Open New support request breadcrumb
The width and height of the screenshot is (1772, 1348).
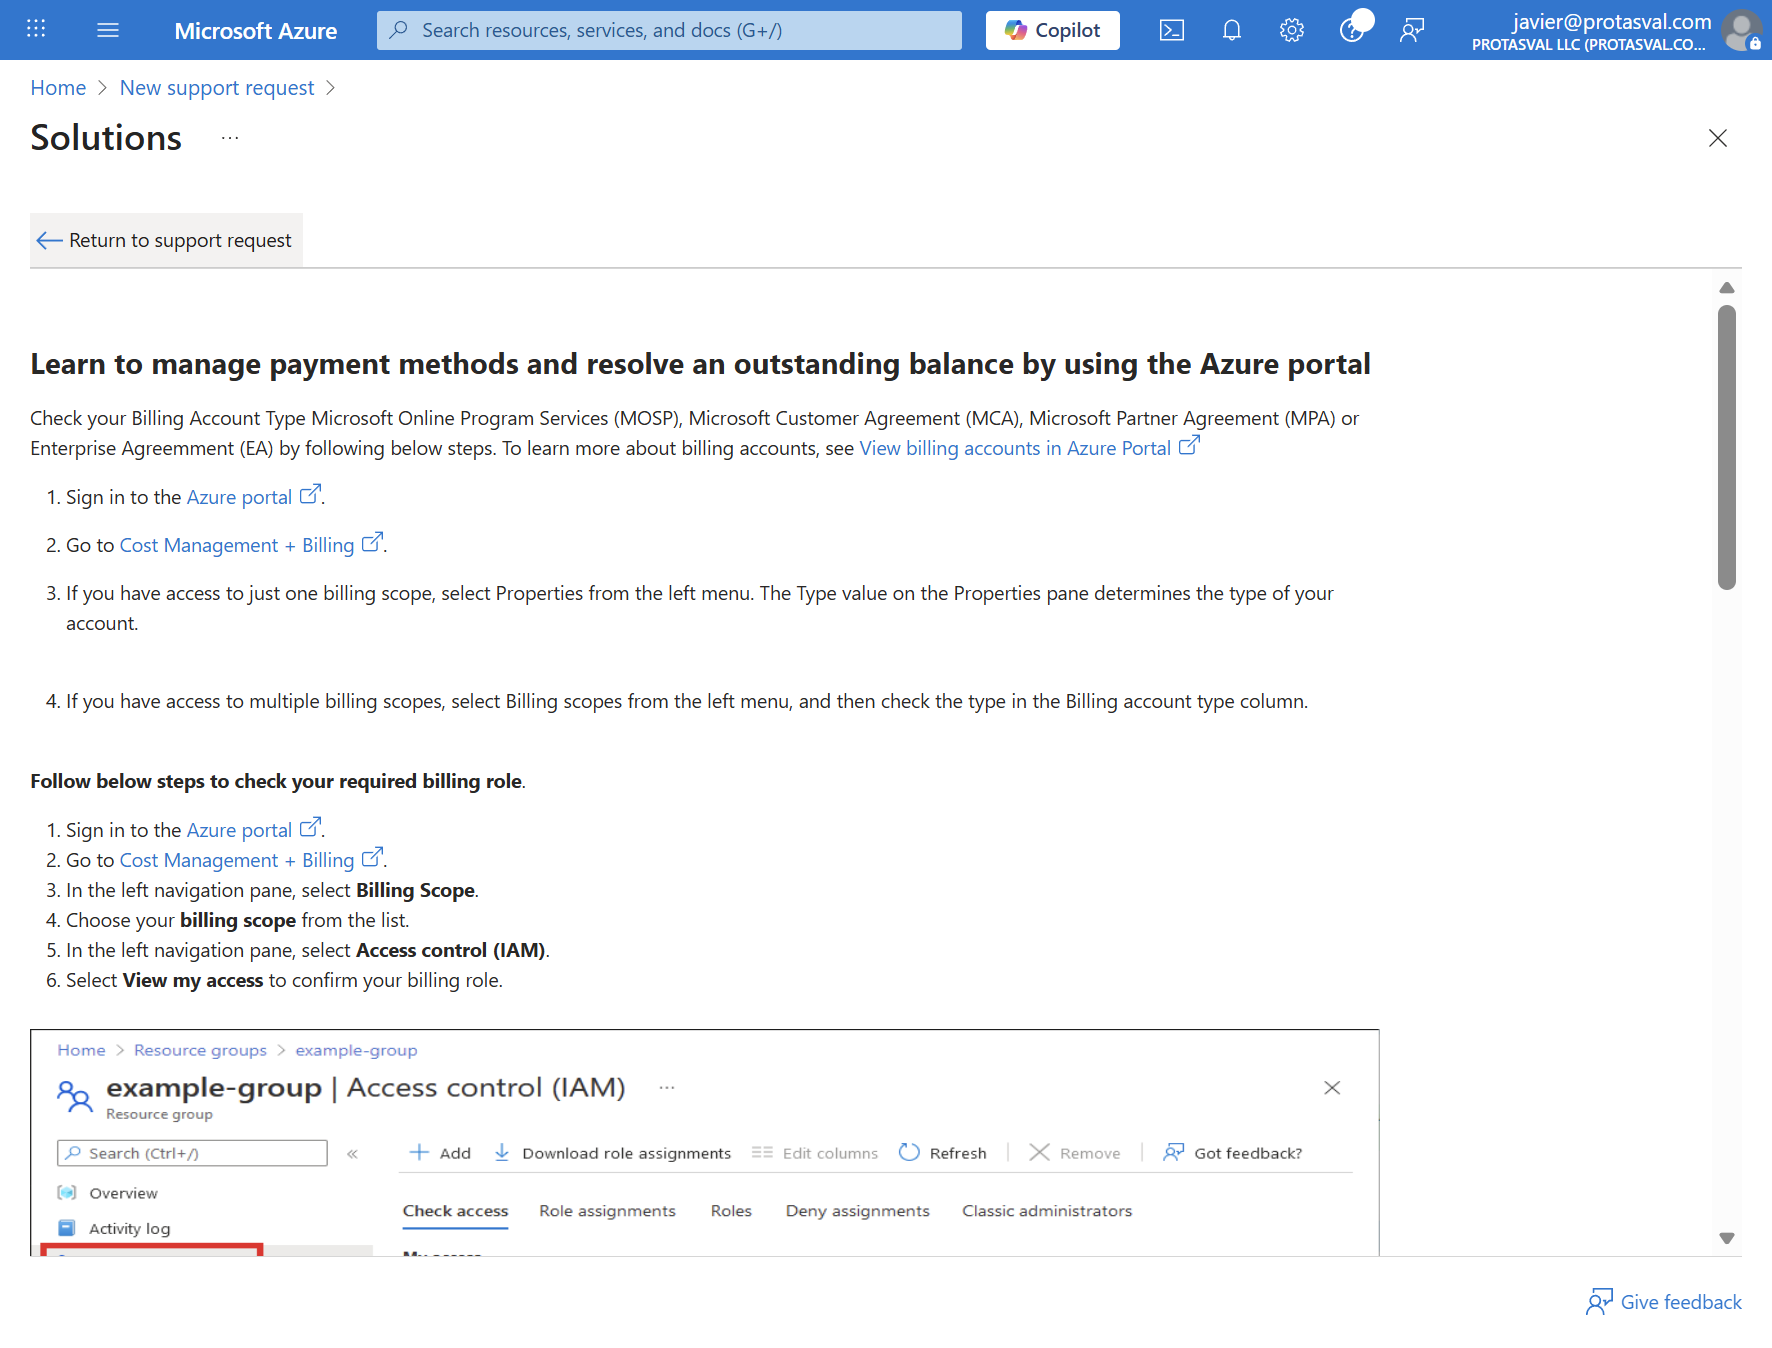tap(217, 88)
